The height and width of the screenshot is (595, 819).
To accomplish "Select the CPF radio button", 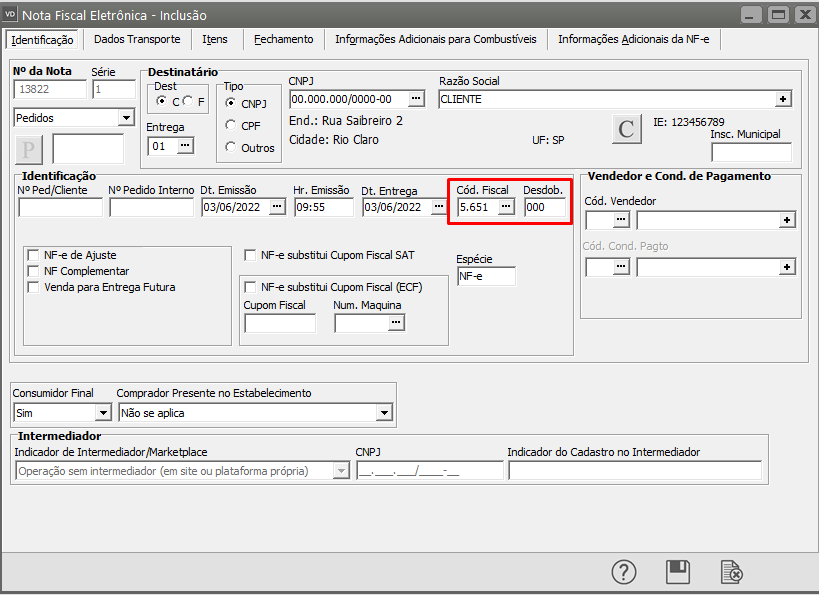I will (x=231, y=125).
